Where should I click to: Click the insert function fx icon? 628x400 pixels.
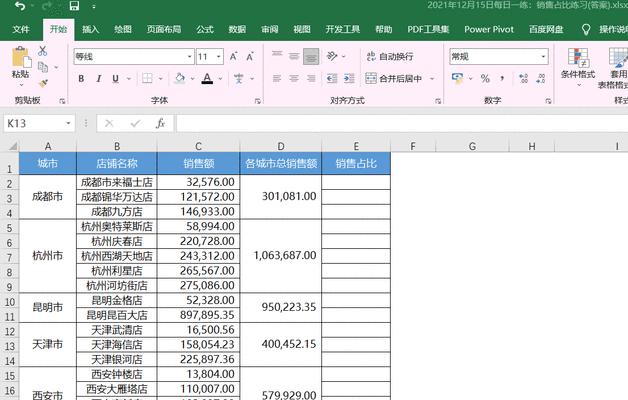(x=160, y=123)
